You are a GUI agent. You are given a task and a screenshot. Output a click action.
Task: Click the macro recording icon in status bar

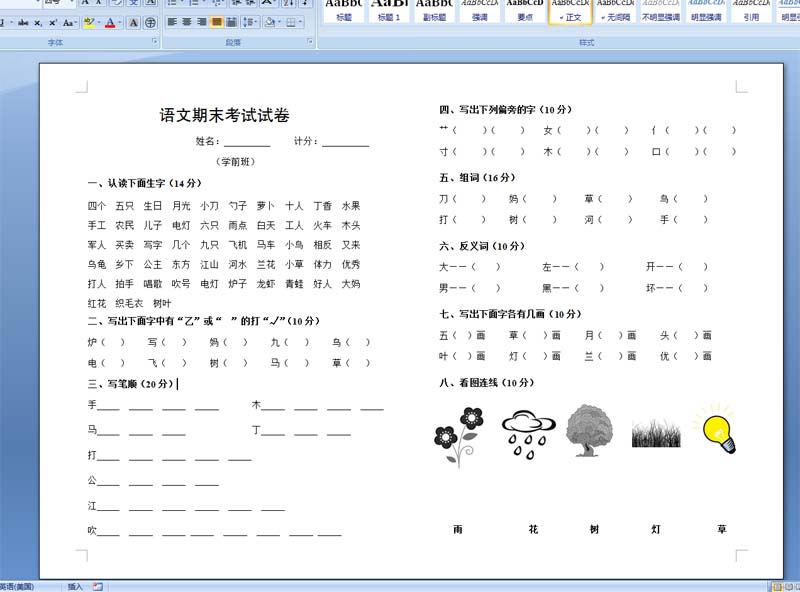coord(97,587)
